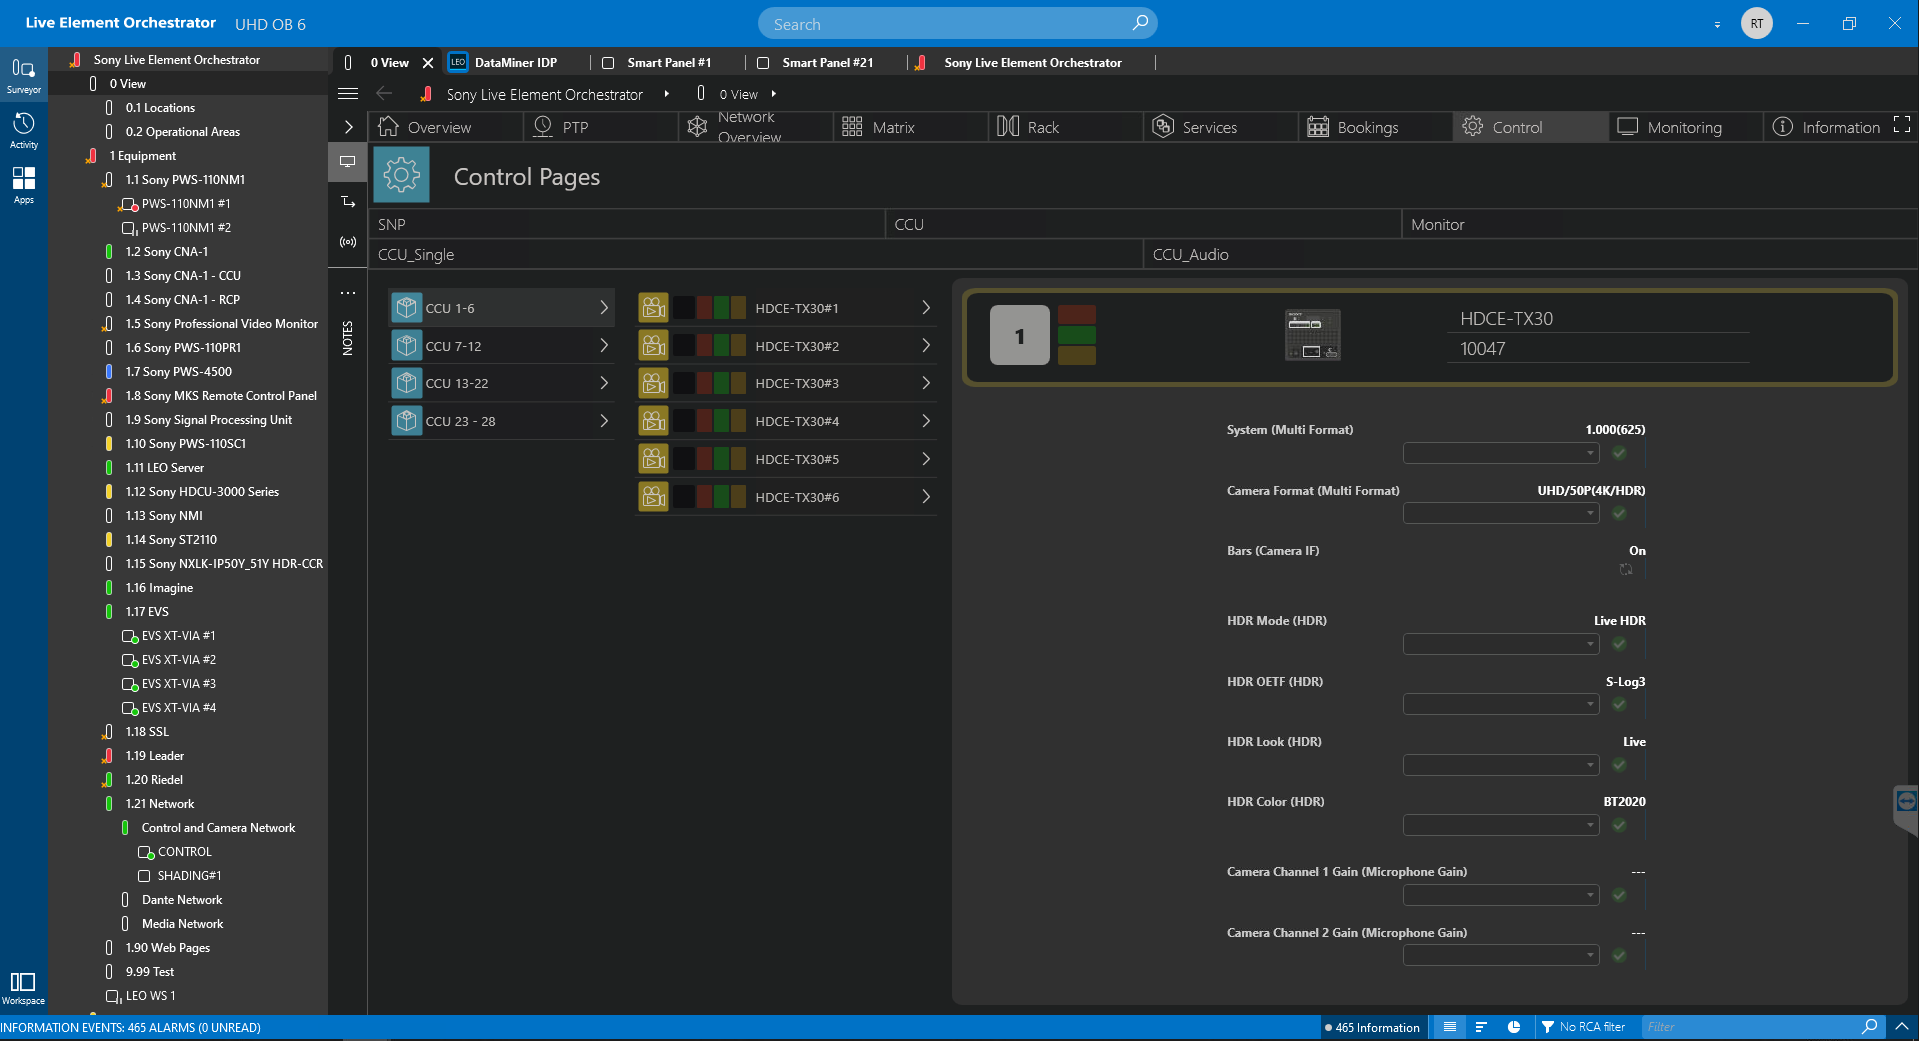Click the HDCE-TX30 device rack icon
The height and width of the screenshot is (1041, 1919).
1312,335
